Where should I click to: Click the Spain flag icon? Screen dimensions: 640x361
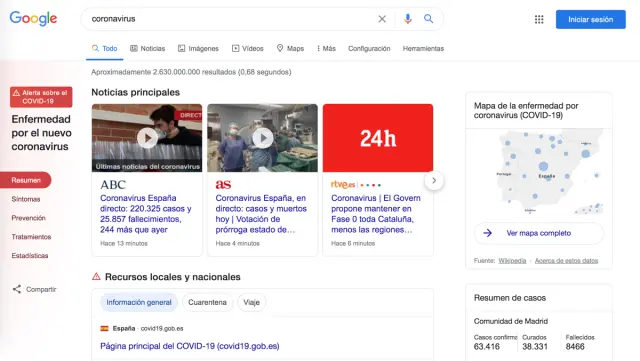(104, 328)
